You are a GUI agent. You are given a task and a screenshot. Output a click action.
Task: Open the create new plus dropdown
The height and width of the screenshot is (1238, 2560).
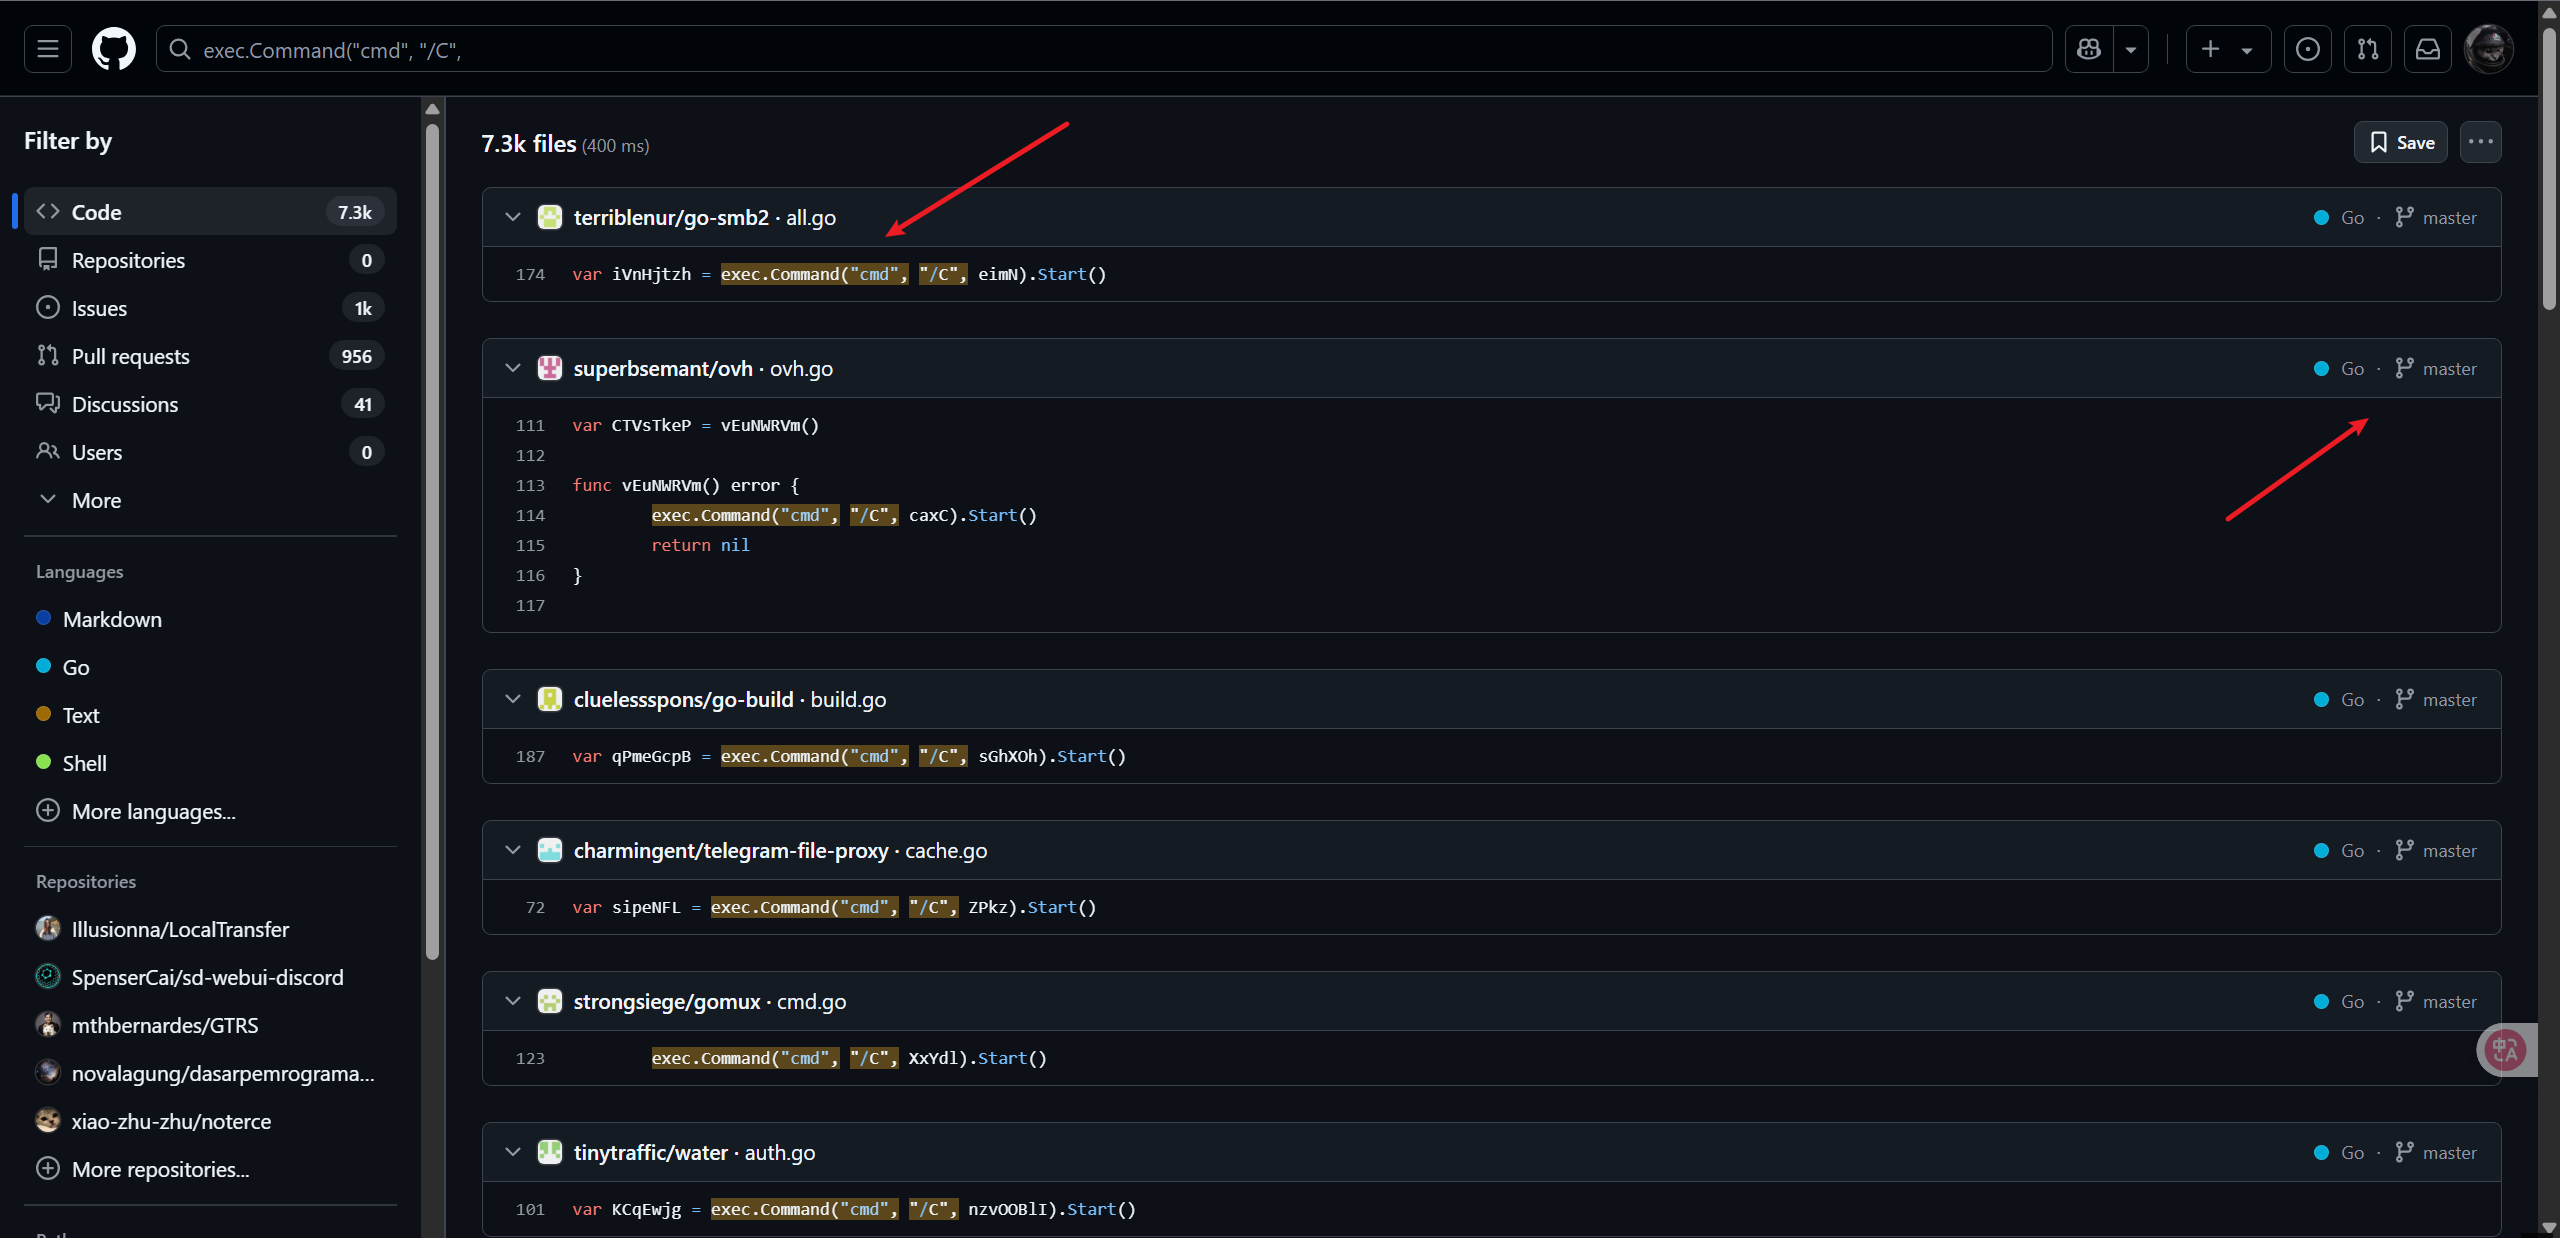2227,49
